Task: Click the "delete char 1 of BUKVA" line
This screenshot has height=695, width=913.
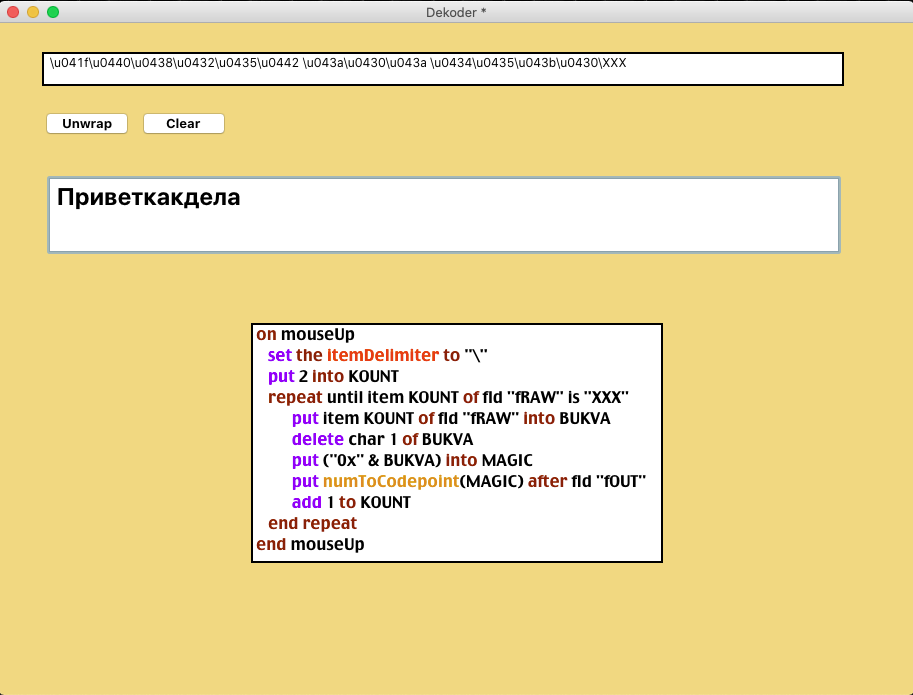Action: point(382,439)
